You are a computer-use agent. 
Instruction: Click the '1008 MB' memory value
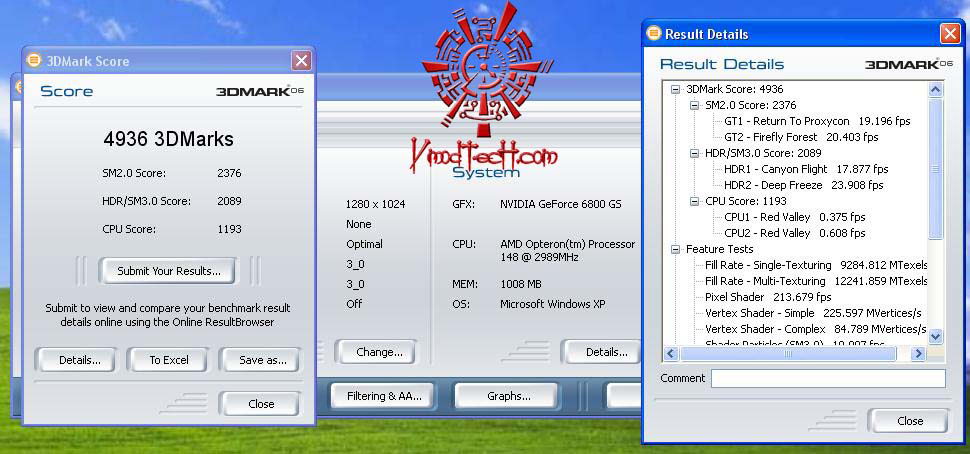[x=520, y=285]
